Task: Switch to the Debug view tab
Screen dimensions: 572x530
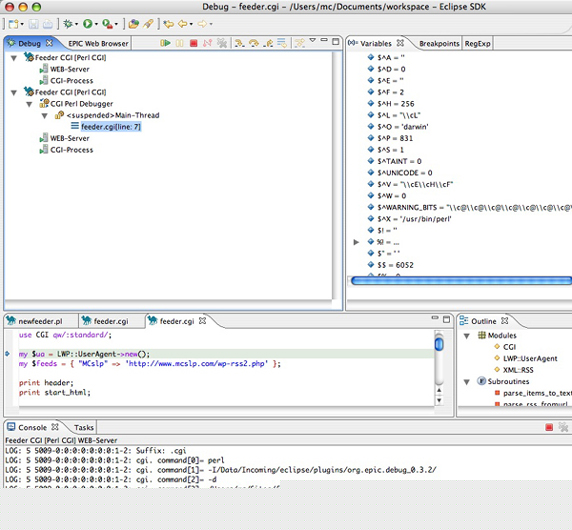Action: [29, 43]
